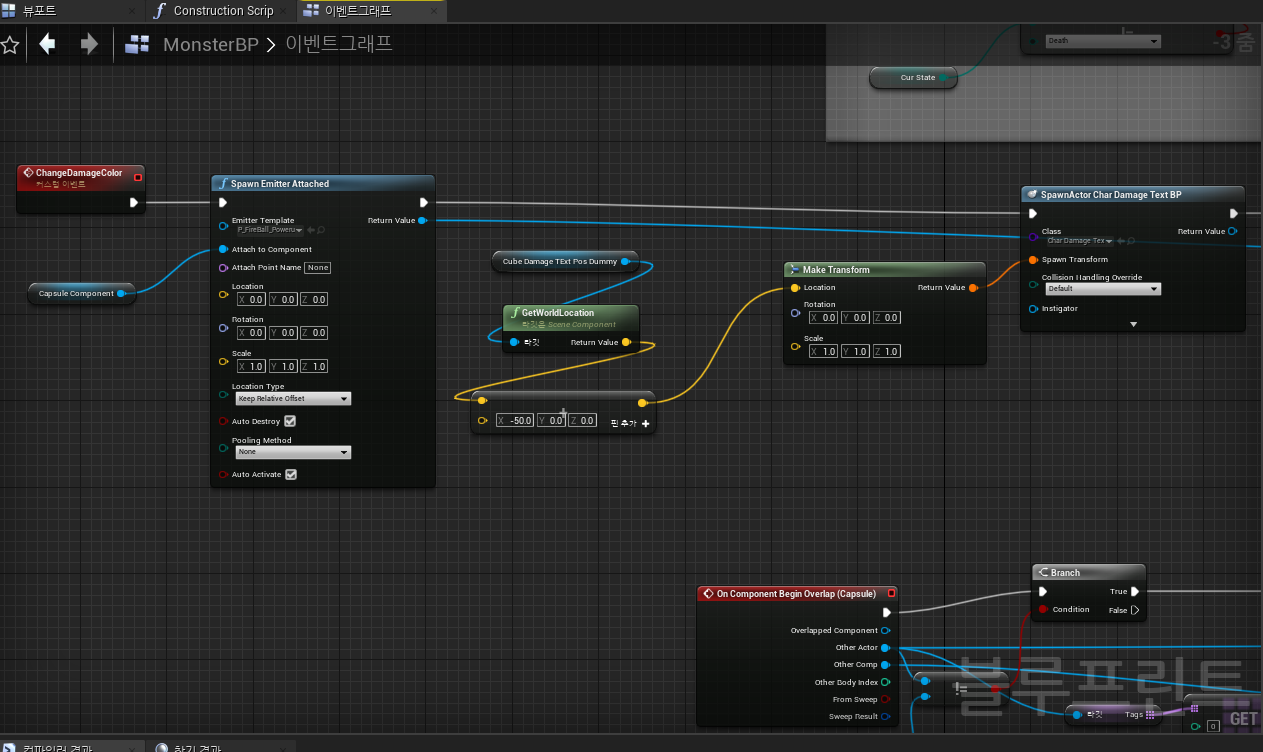Click the Make Transform Location pin
1263x752 pixels.
(x=795, y=287)
